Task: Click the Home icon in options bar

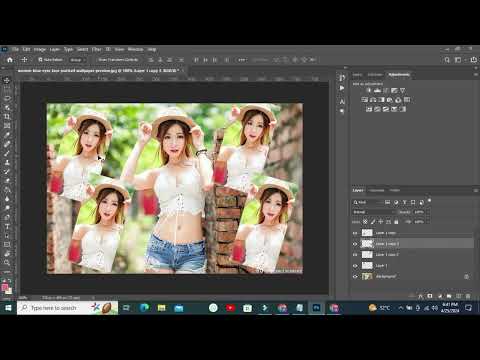Action: (x=10, y=60)
